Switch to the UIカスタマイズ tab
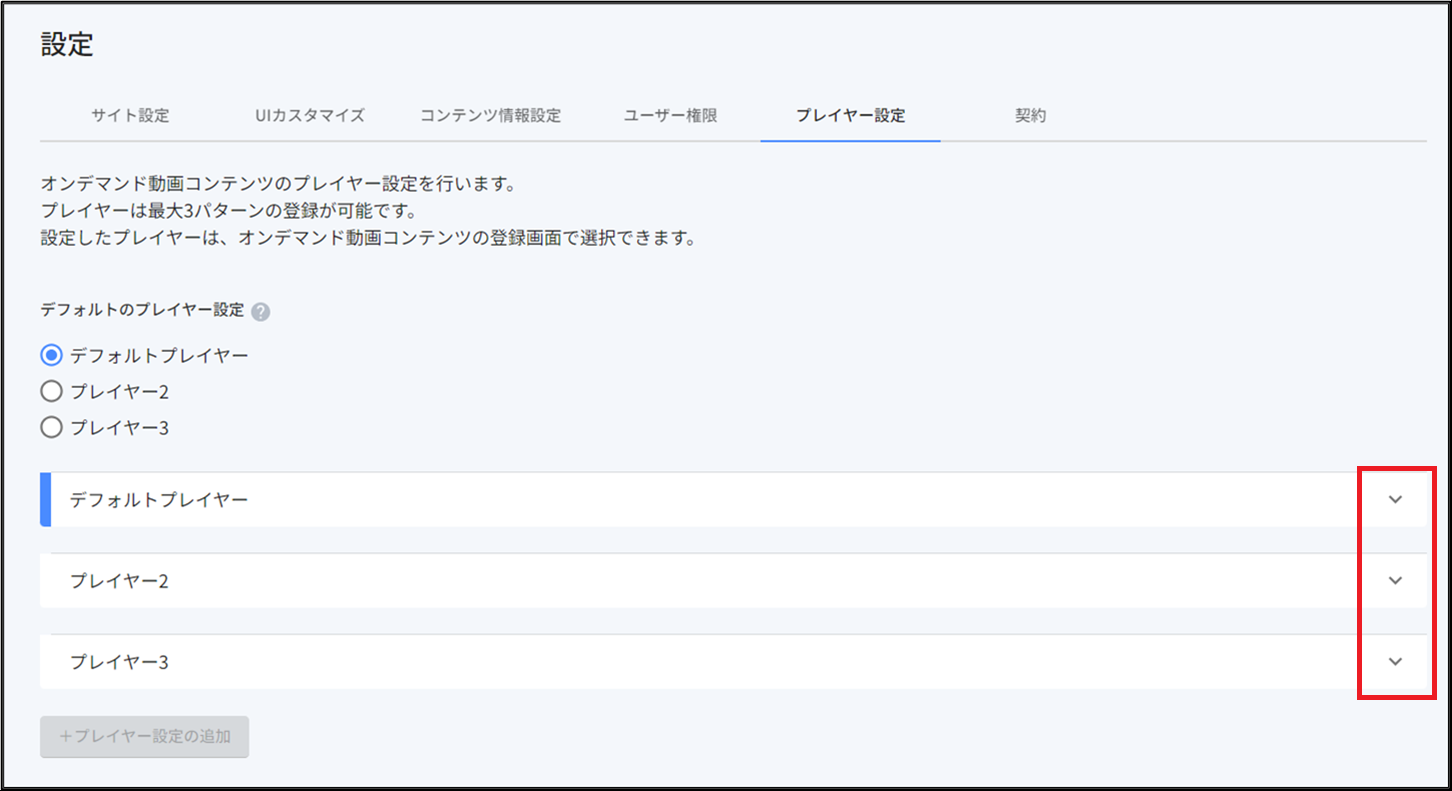The width and height of the screenshot is (1452, 791). point(310,115)
